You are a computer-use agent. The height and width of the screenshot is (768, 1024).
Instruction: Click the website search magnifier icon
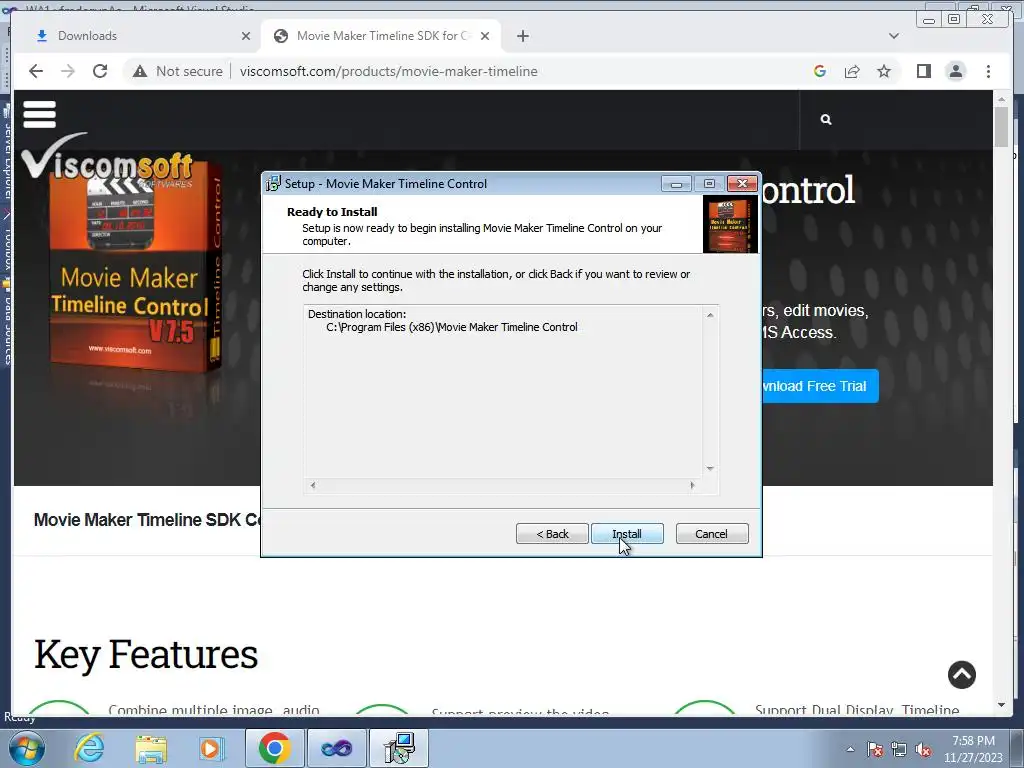pyautogui.click(x=826, y=120)
